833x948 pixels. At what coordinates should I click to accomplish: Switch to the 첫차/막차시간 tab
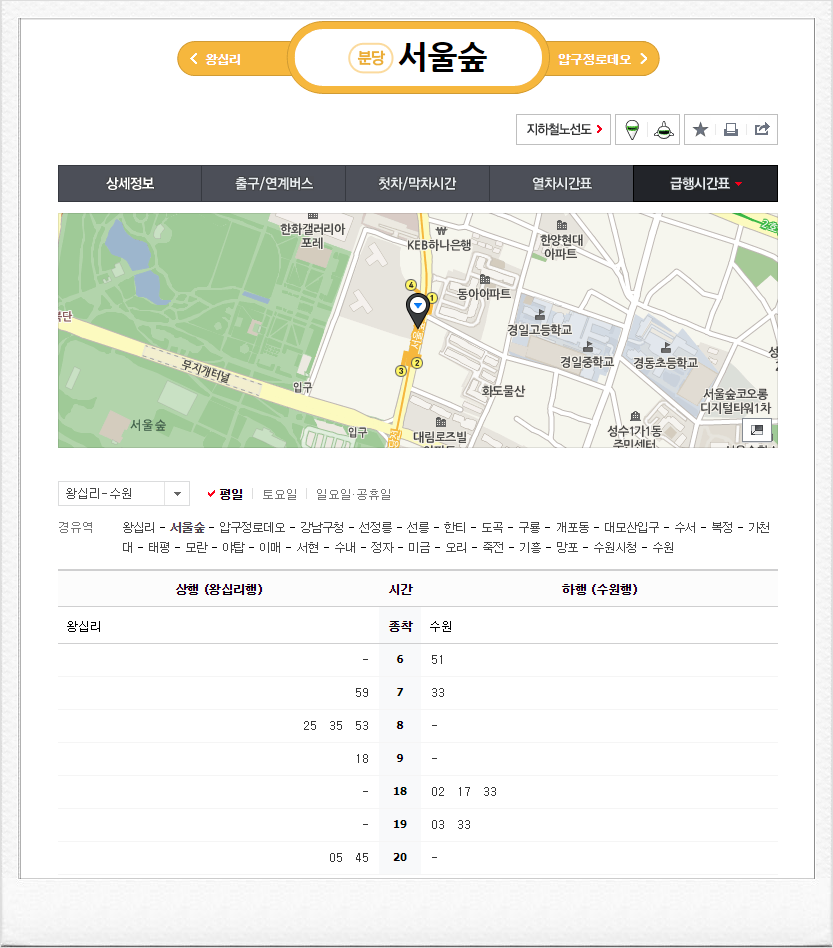[x=417, y=183]
